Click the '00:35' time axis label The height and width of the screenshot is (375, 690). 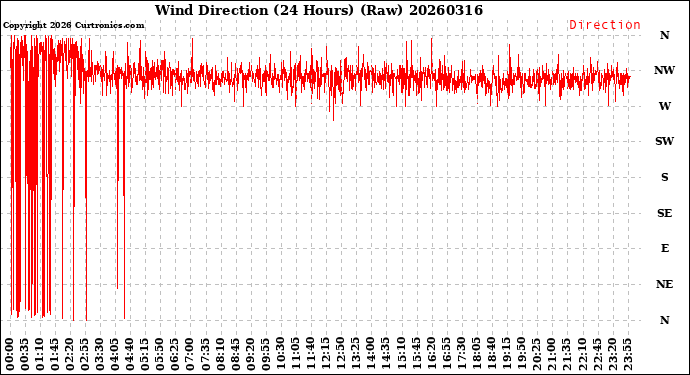25,354
